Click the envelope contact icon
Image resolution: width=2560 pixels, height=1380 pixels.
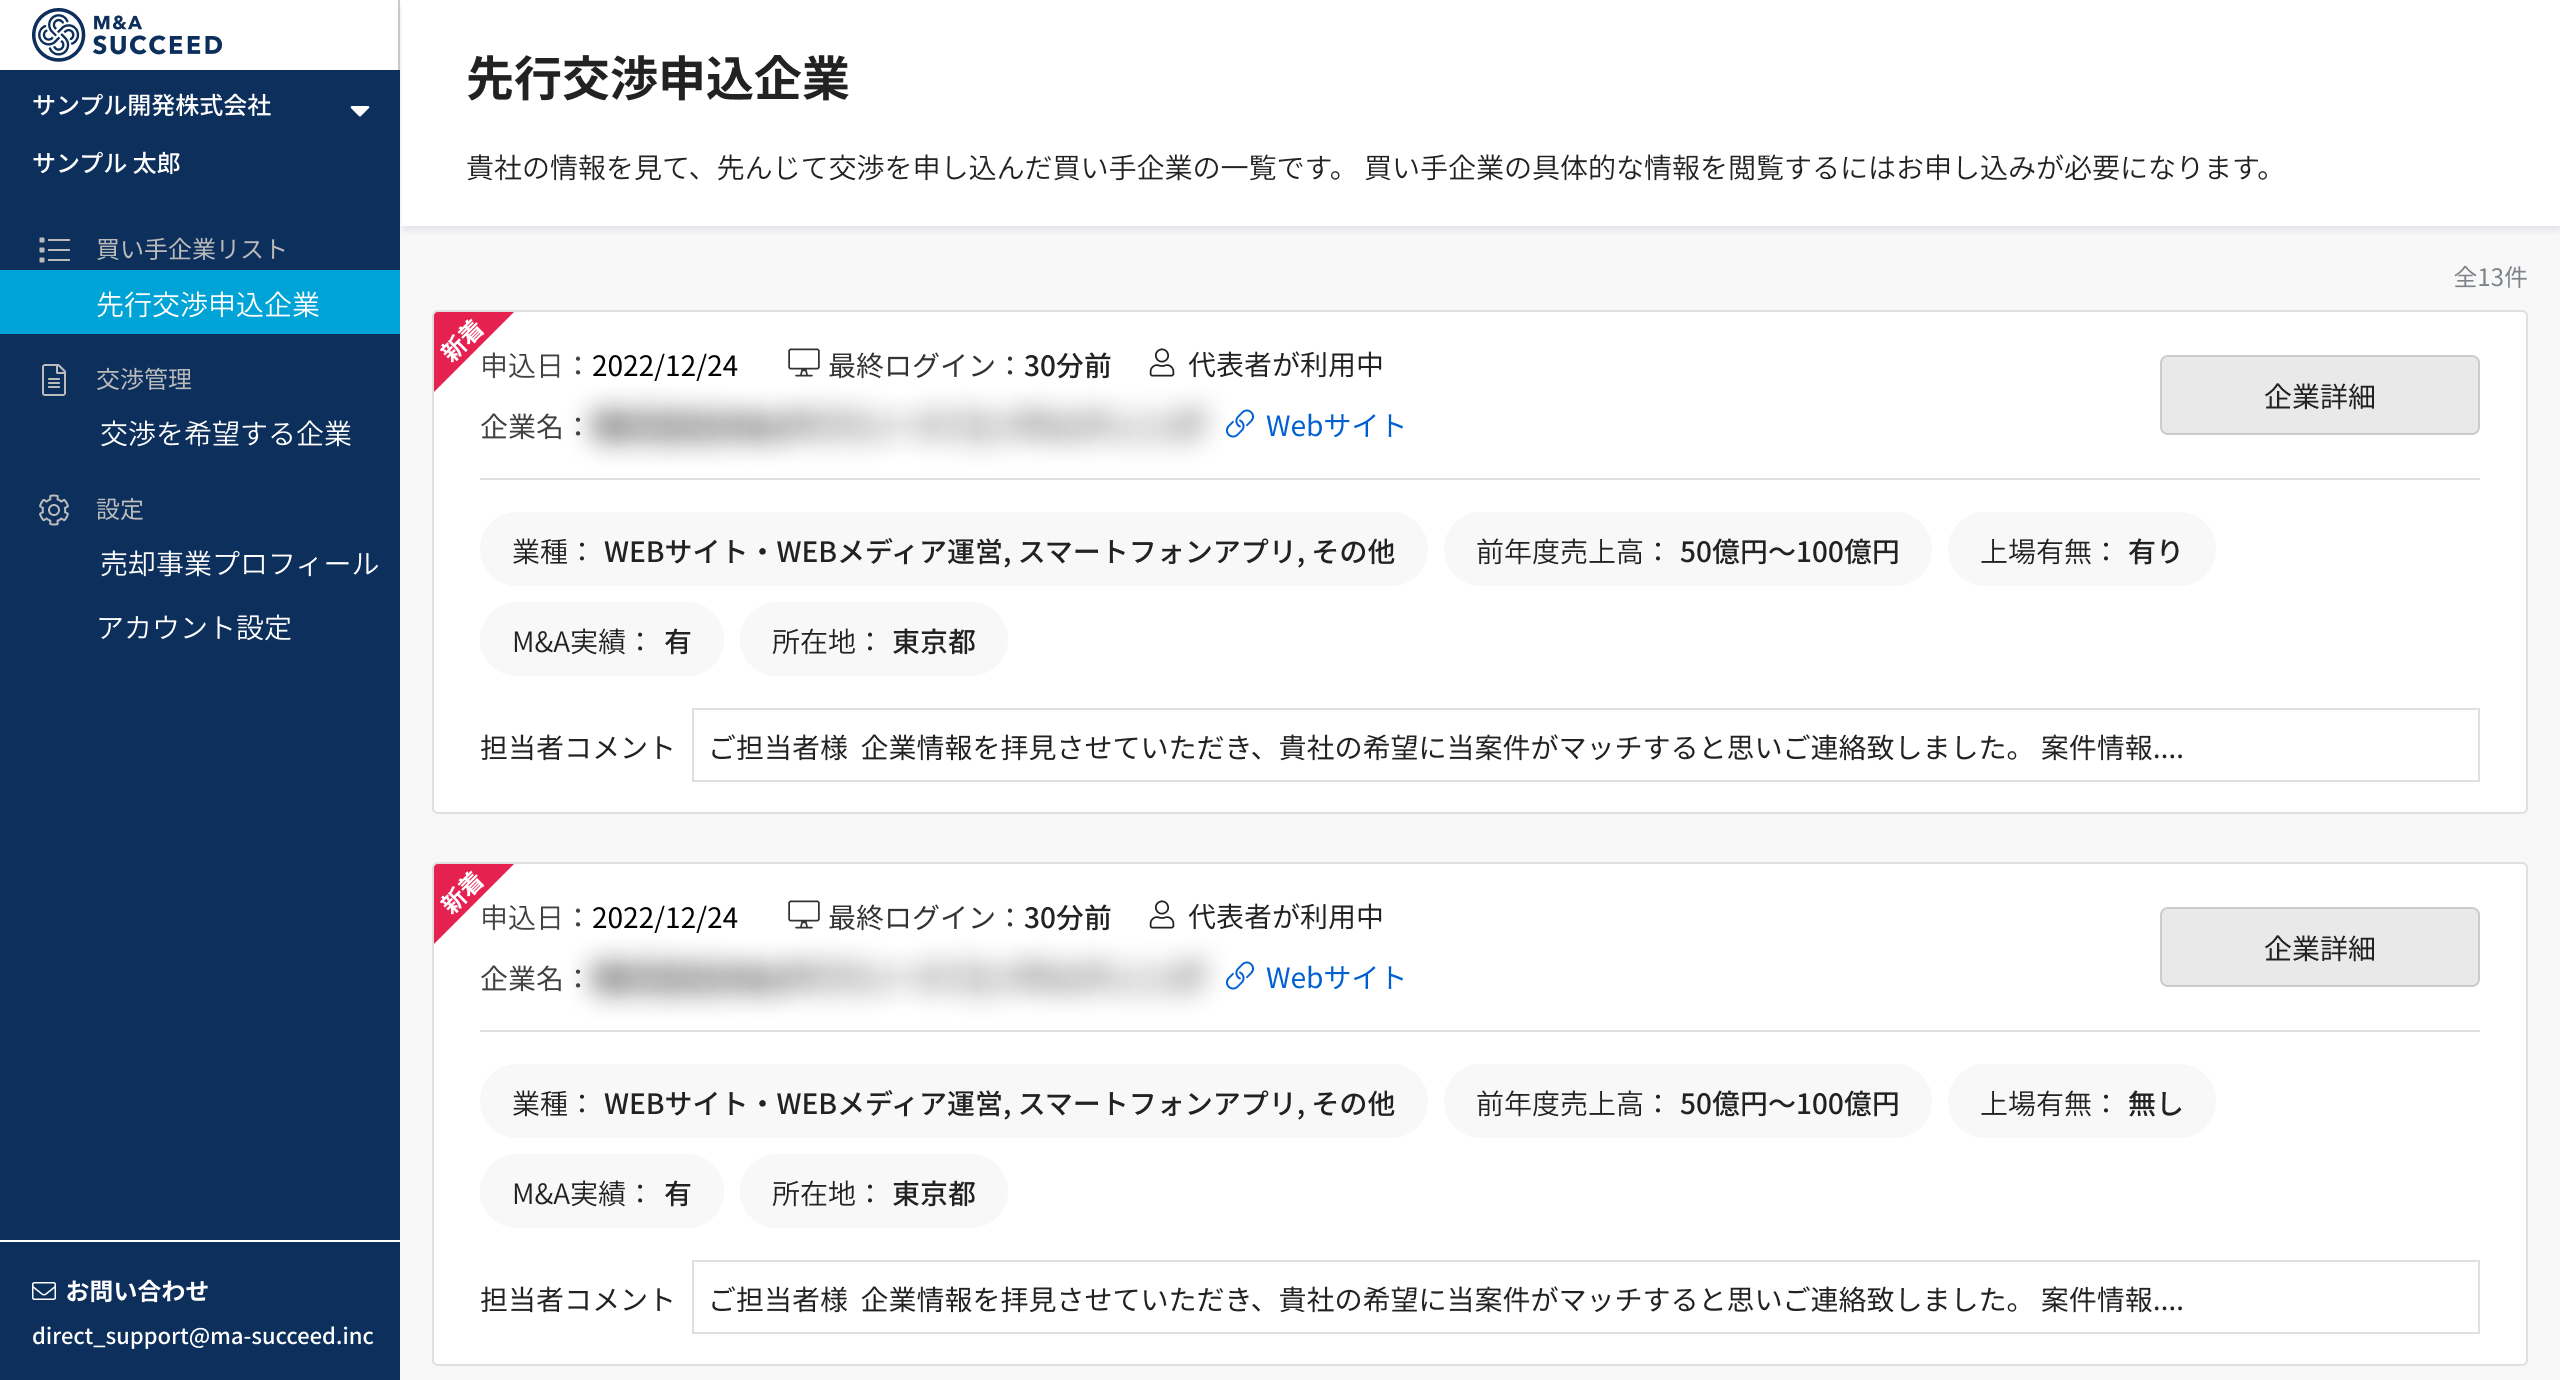(x=44, y=1291)
